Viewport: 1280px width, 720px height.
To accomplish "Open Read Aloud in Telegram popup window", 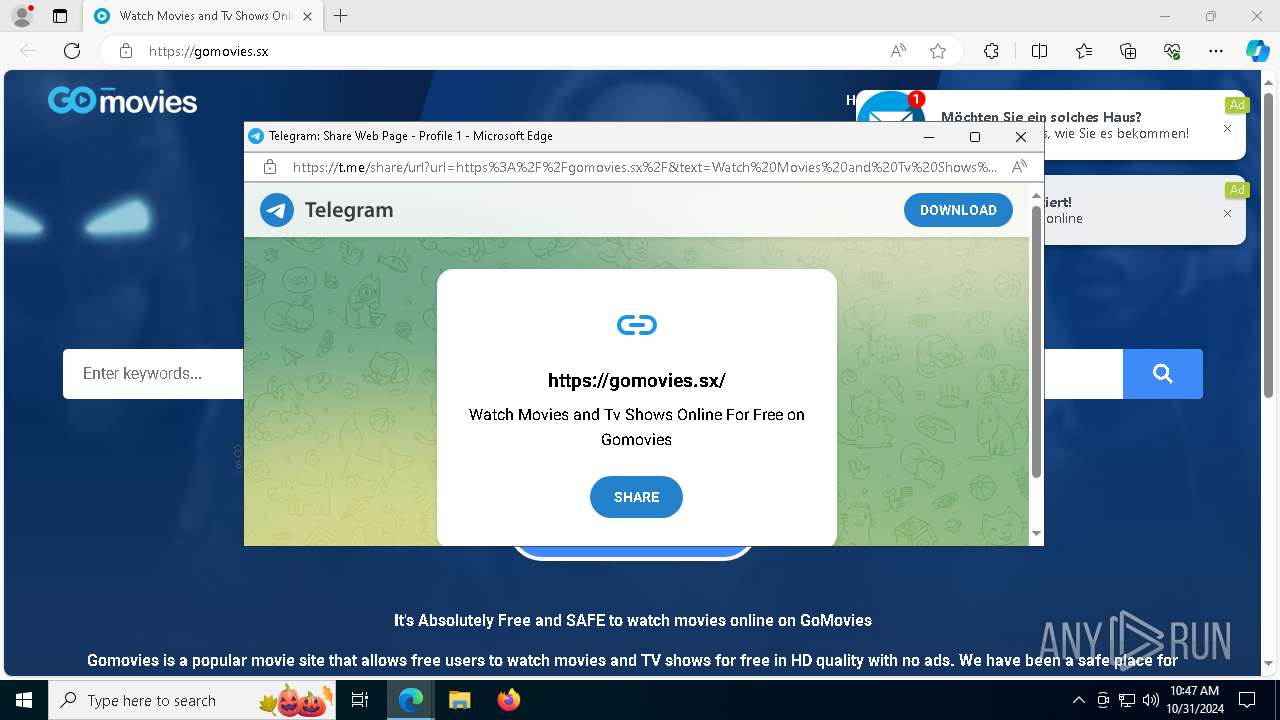I will pyautogui.click(x=1020, y=167).
